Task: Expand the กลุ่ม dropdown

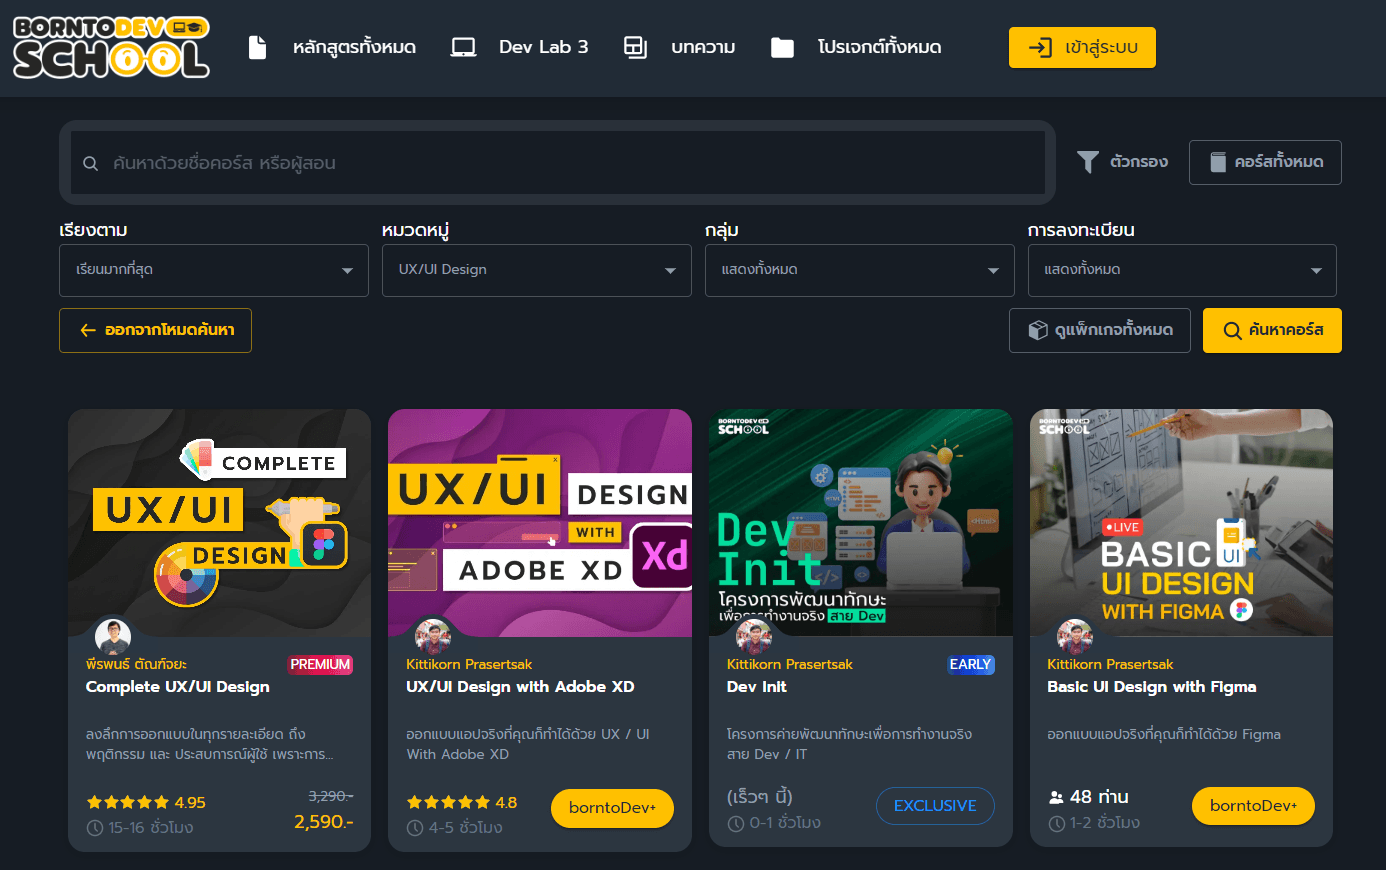Action: (x=860, y=270)
